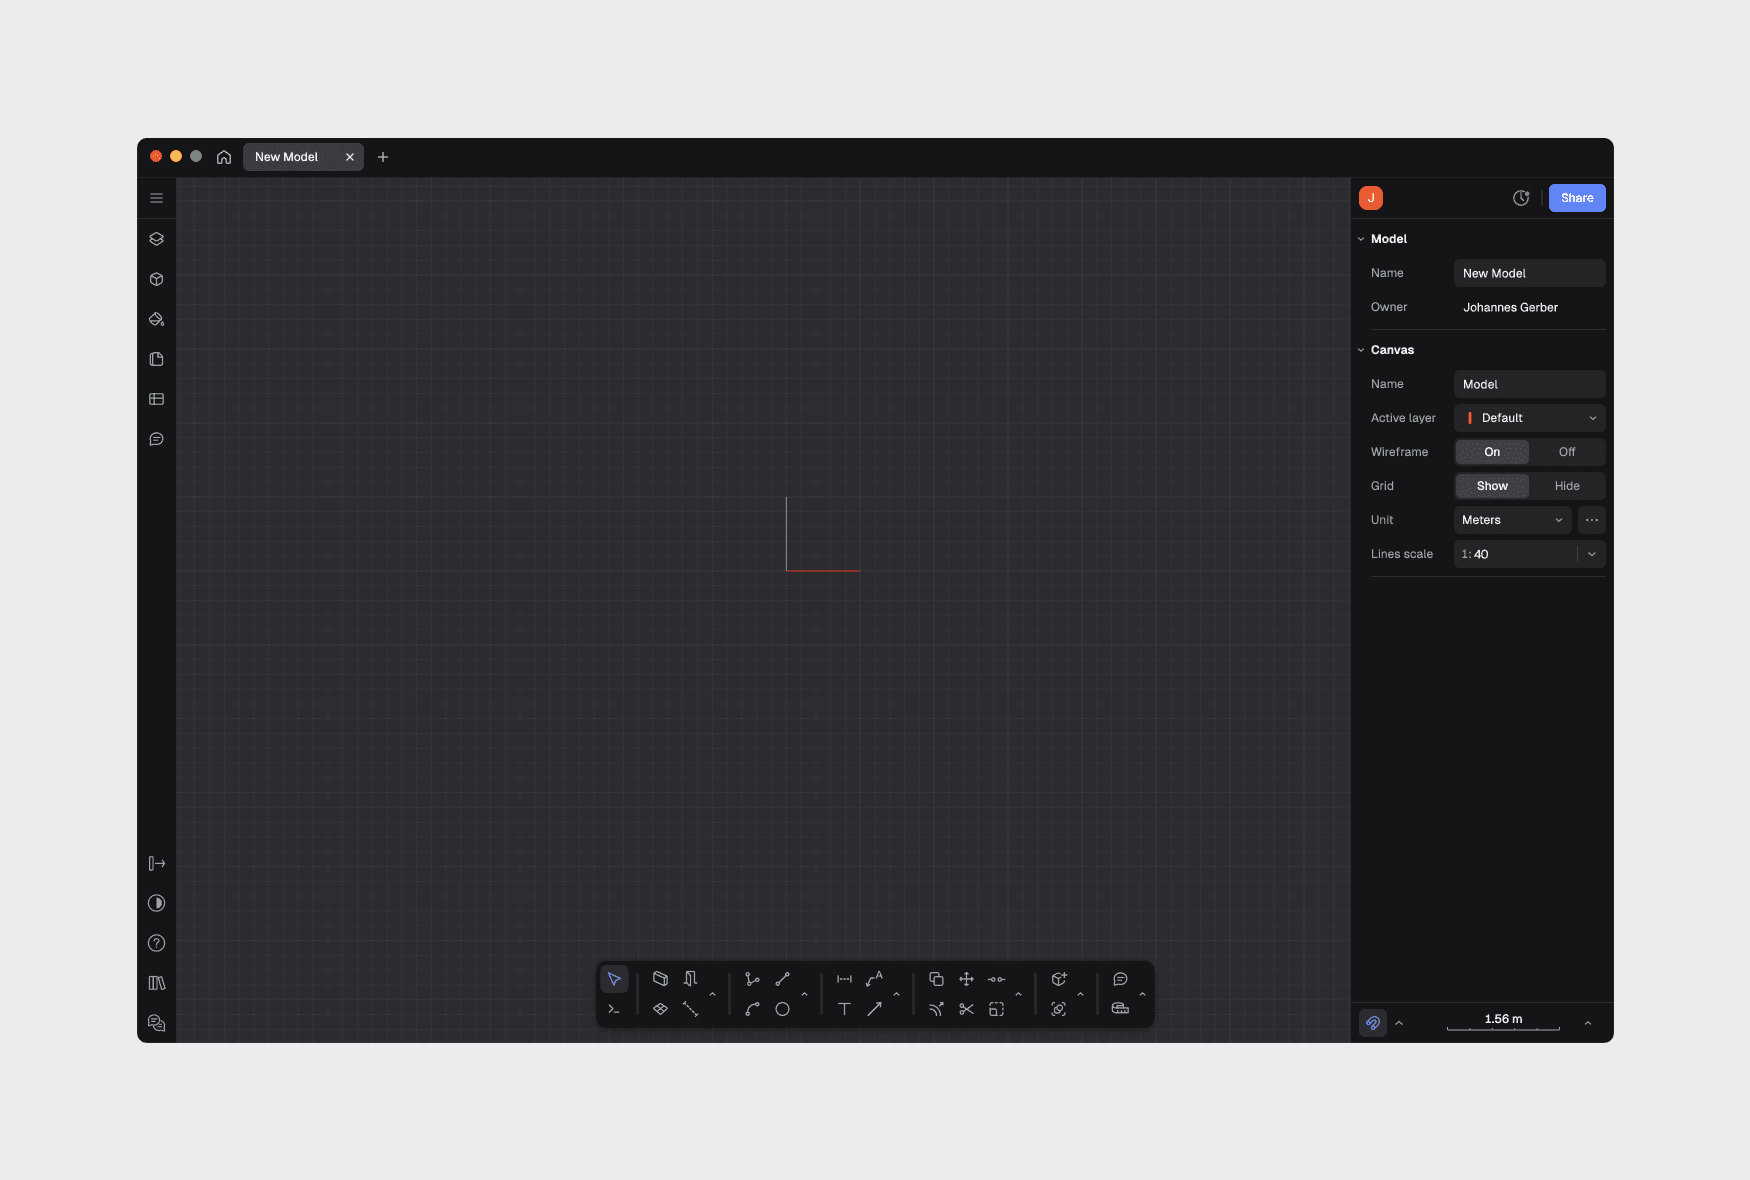Select the tape measure tool
The width and height of the screenshot is (1750, 1180).
pos(1120,1009)
